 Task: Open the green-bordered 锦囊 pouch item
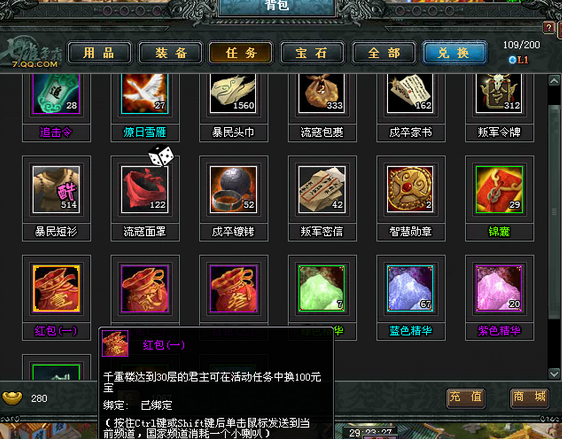tap(499, 190)
